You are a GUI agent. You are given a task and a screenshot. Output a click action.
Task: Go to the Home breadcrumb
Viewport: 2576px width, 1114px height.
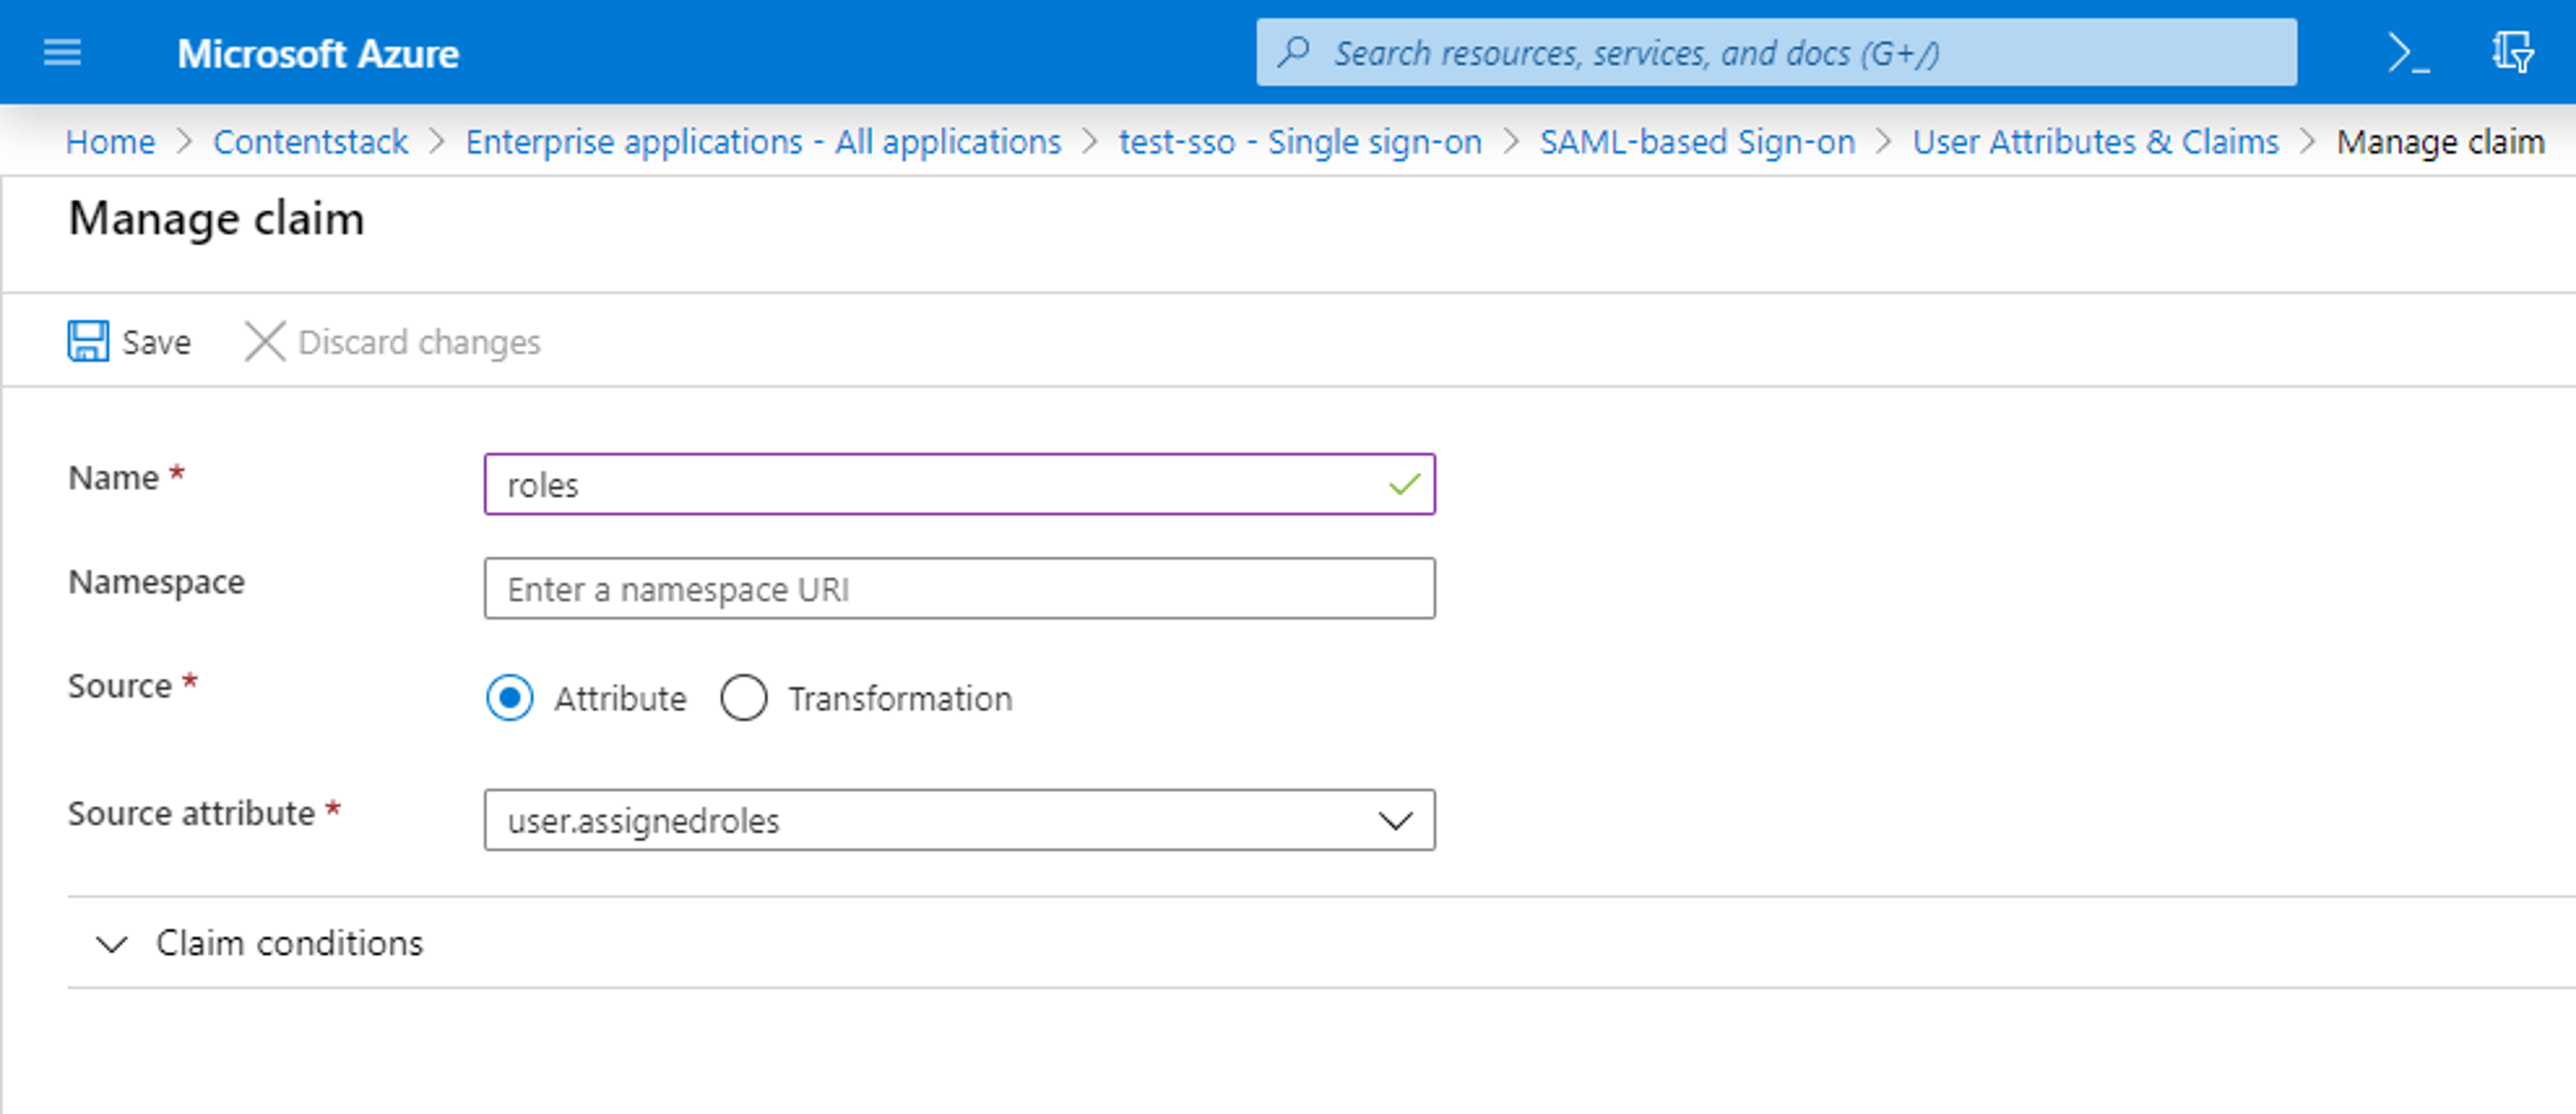point(110,142)
